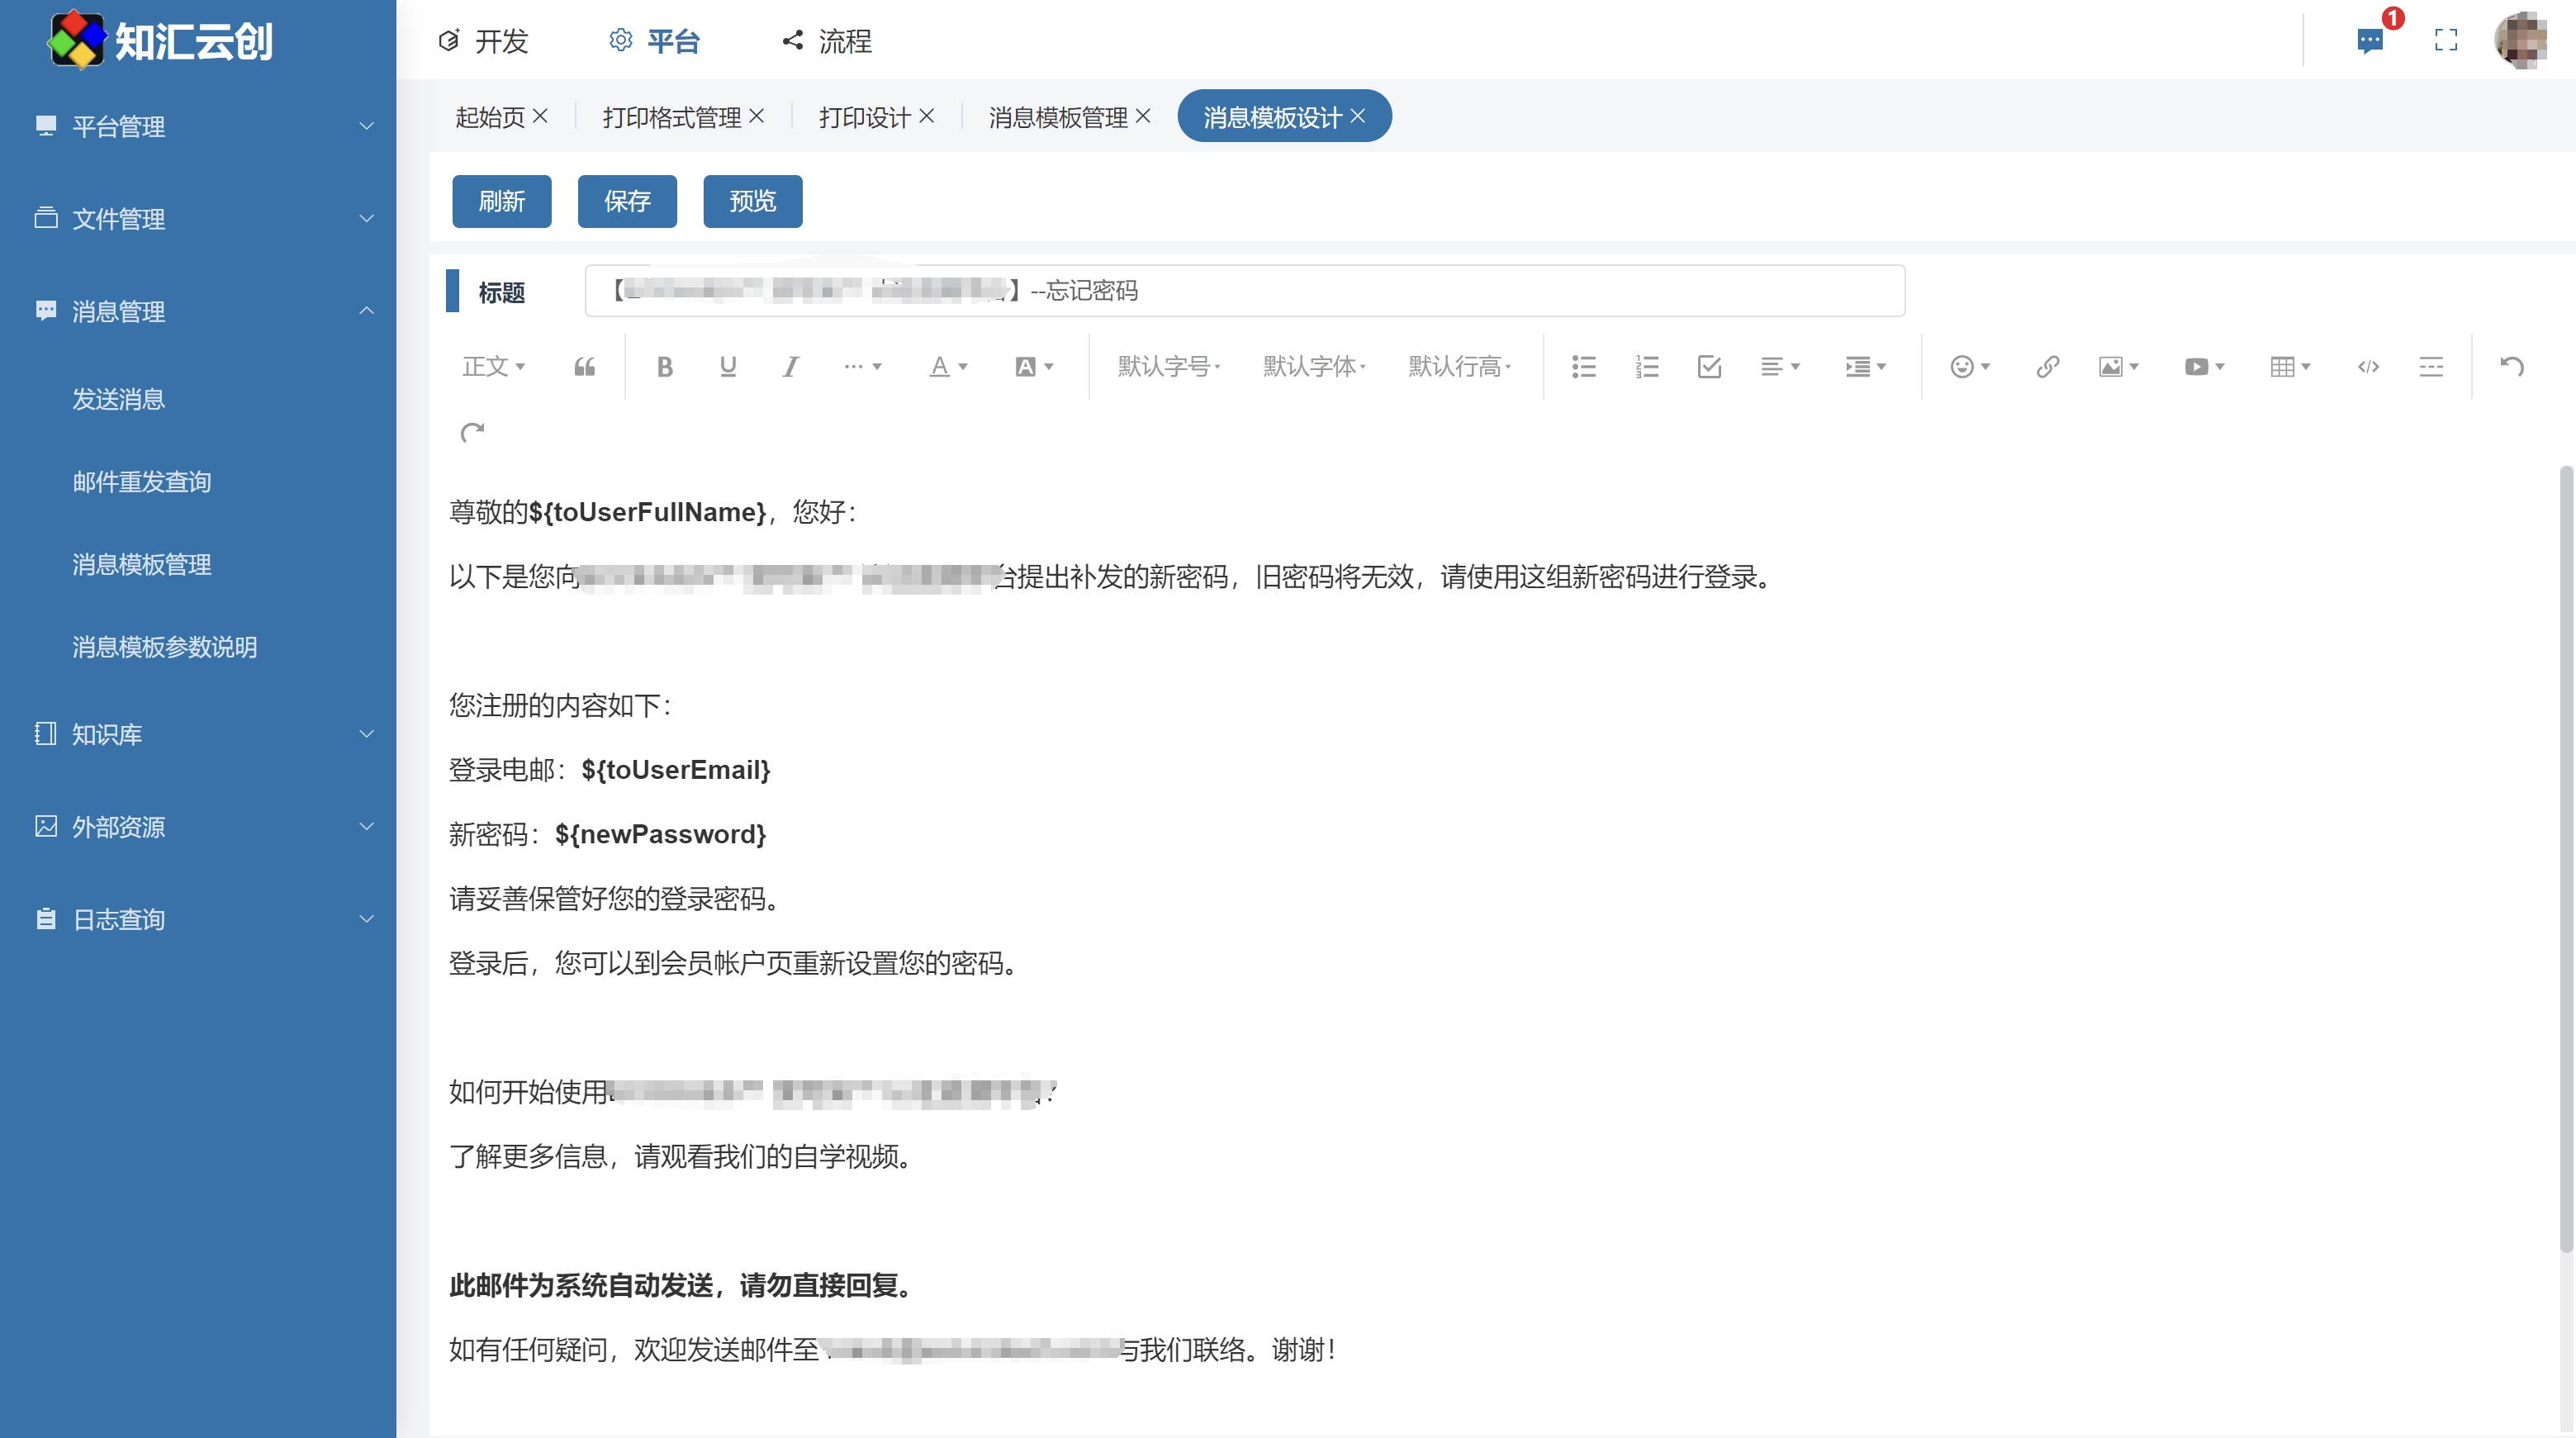Click the undo arrow icon
This screenshot has width=2576, height=1438.
click(x=2512, y=367)
